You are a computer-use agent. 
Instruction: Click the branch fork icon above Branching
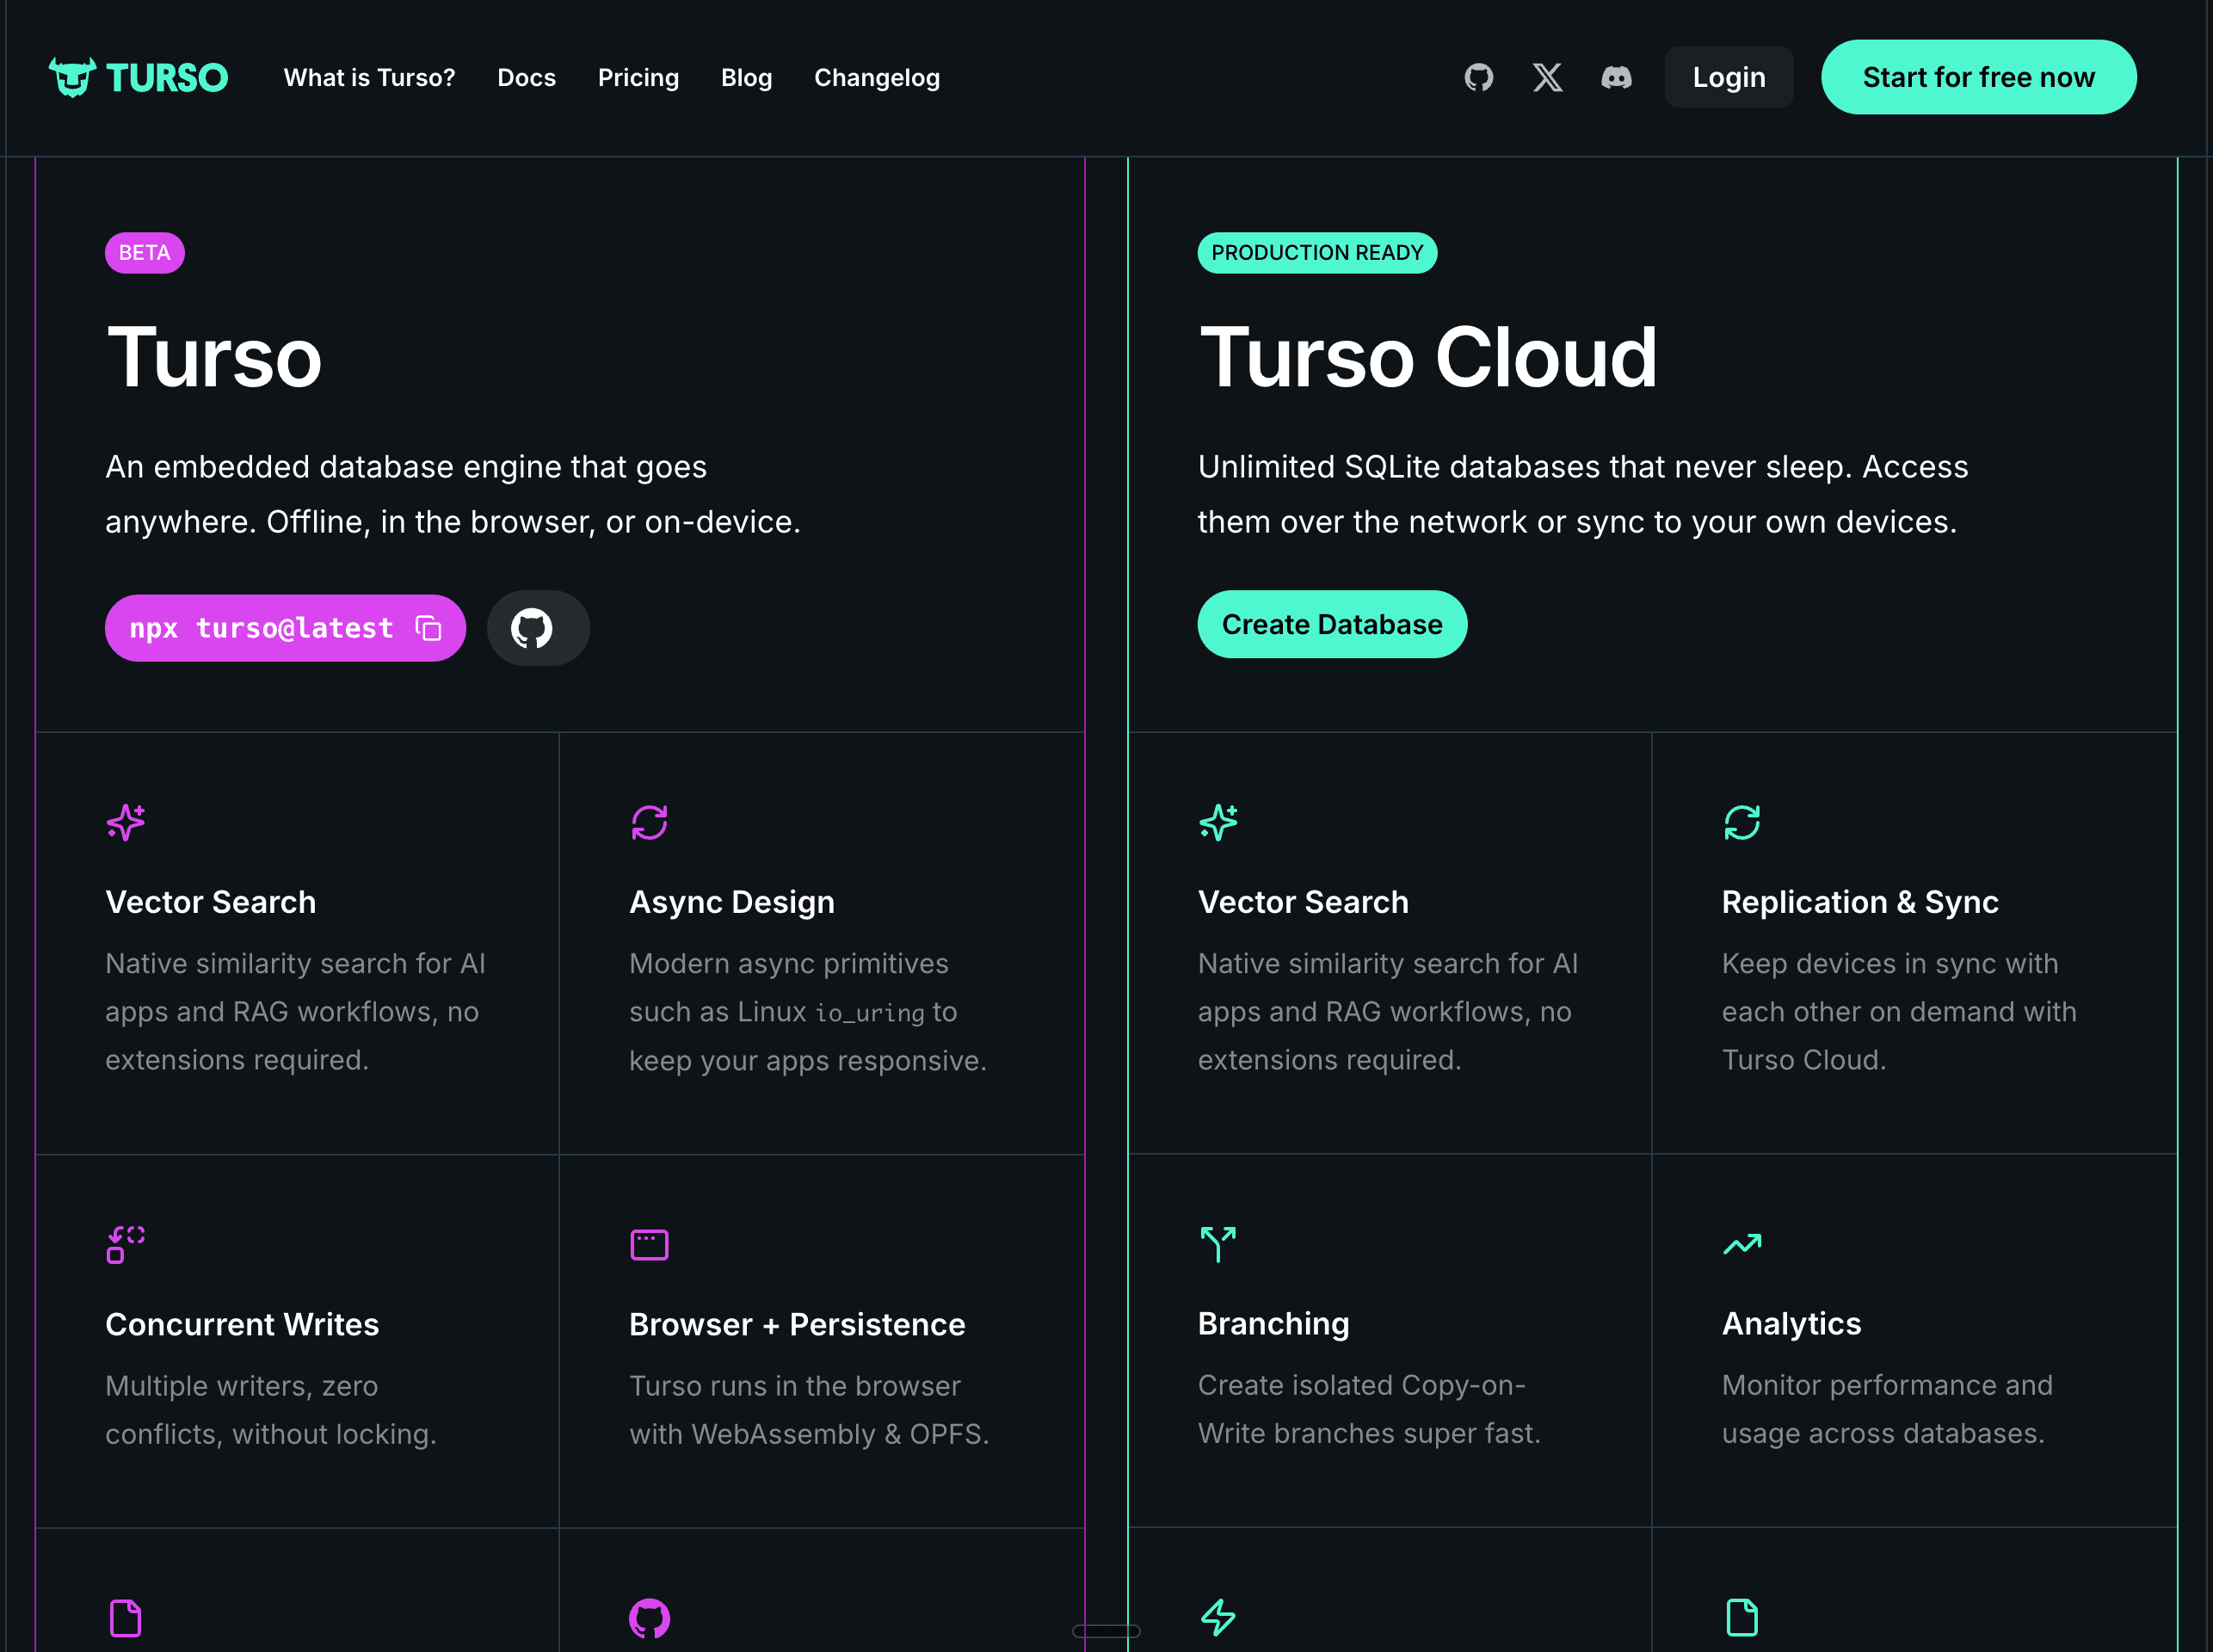coord(1218,1244)
